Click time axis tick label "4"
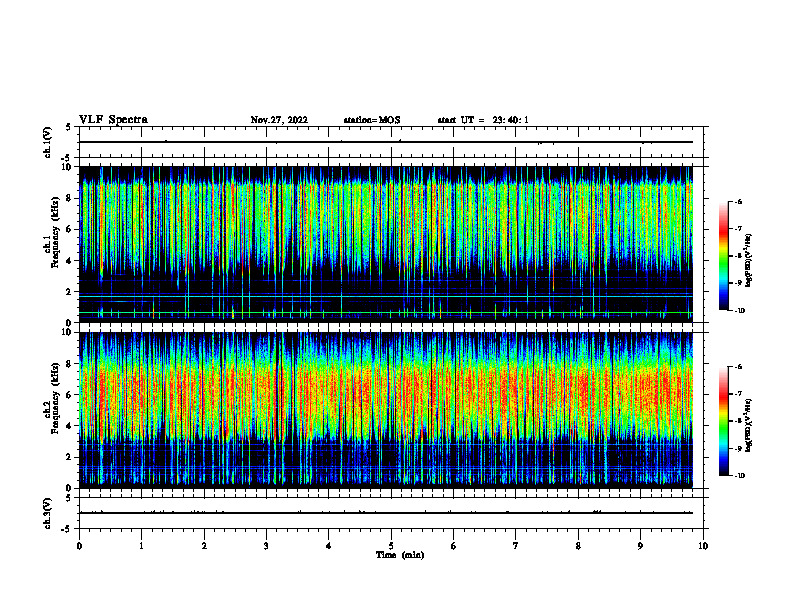The height and width of the screenshot is (612, 792). coord(329,546)
